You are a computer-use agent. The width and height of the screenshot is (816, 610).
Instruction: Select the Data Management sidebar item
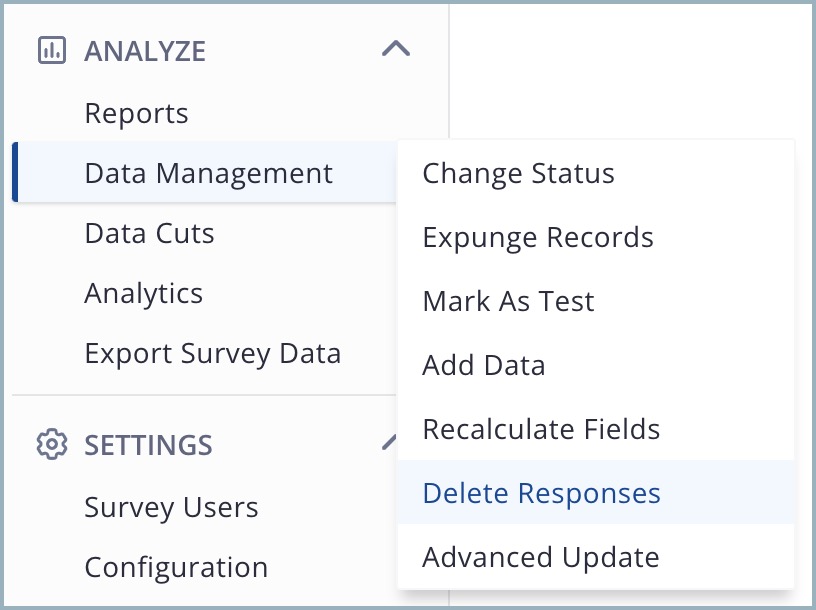[208, 173]
